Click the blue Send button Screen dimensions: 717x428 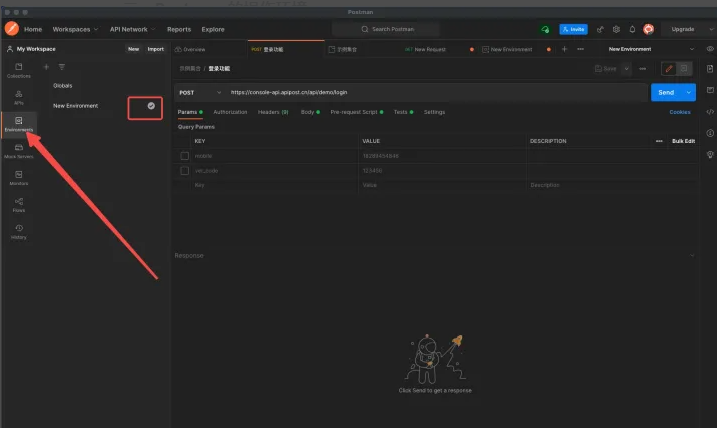click(666, 92)
